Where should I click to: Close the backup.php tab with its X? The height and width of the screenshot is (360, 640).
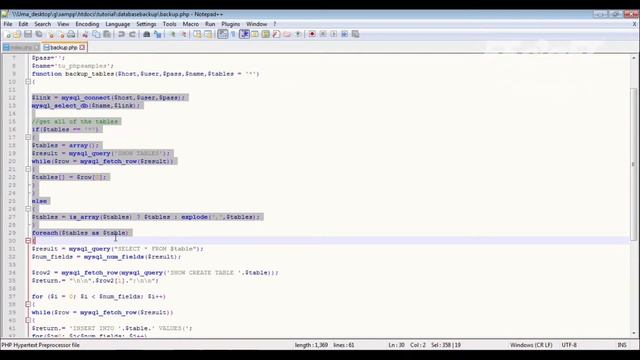(82, 47)
